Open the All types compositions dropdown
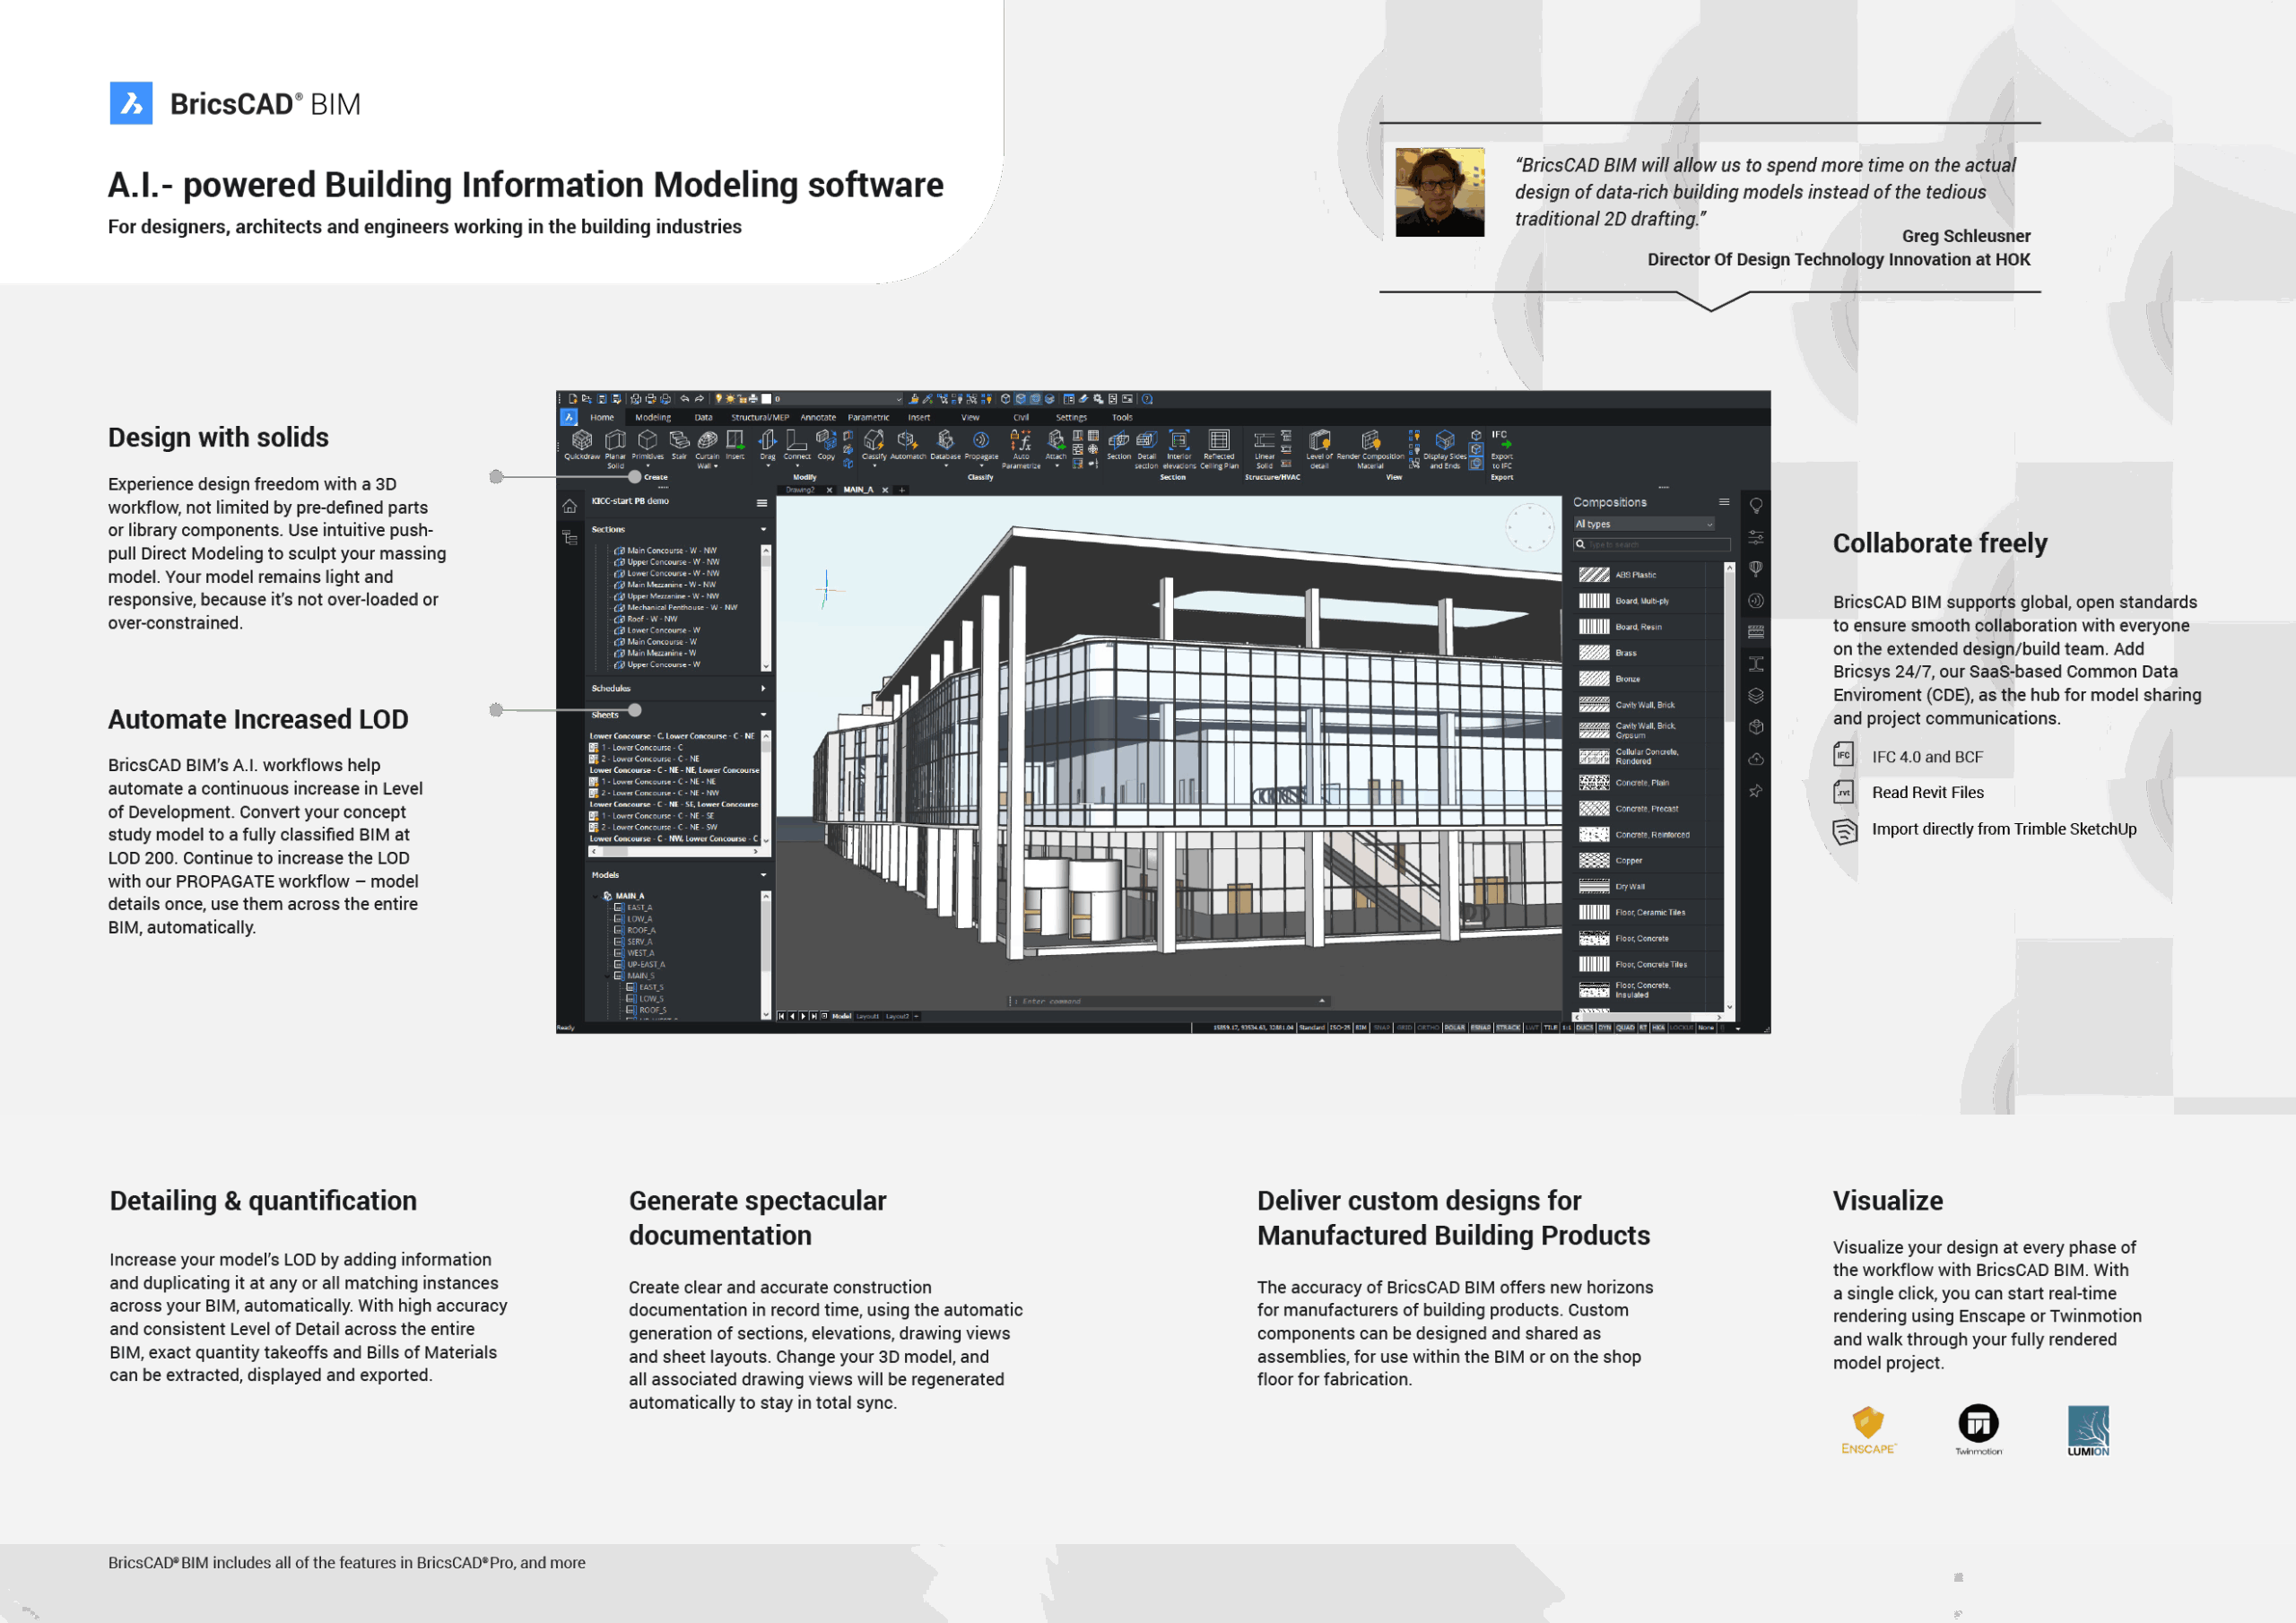 1644,524
